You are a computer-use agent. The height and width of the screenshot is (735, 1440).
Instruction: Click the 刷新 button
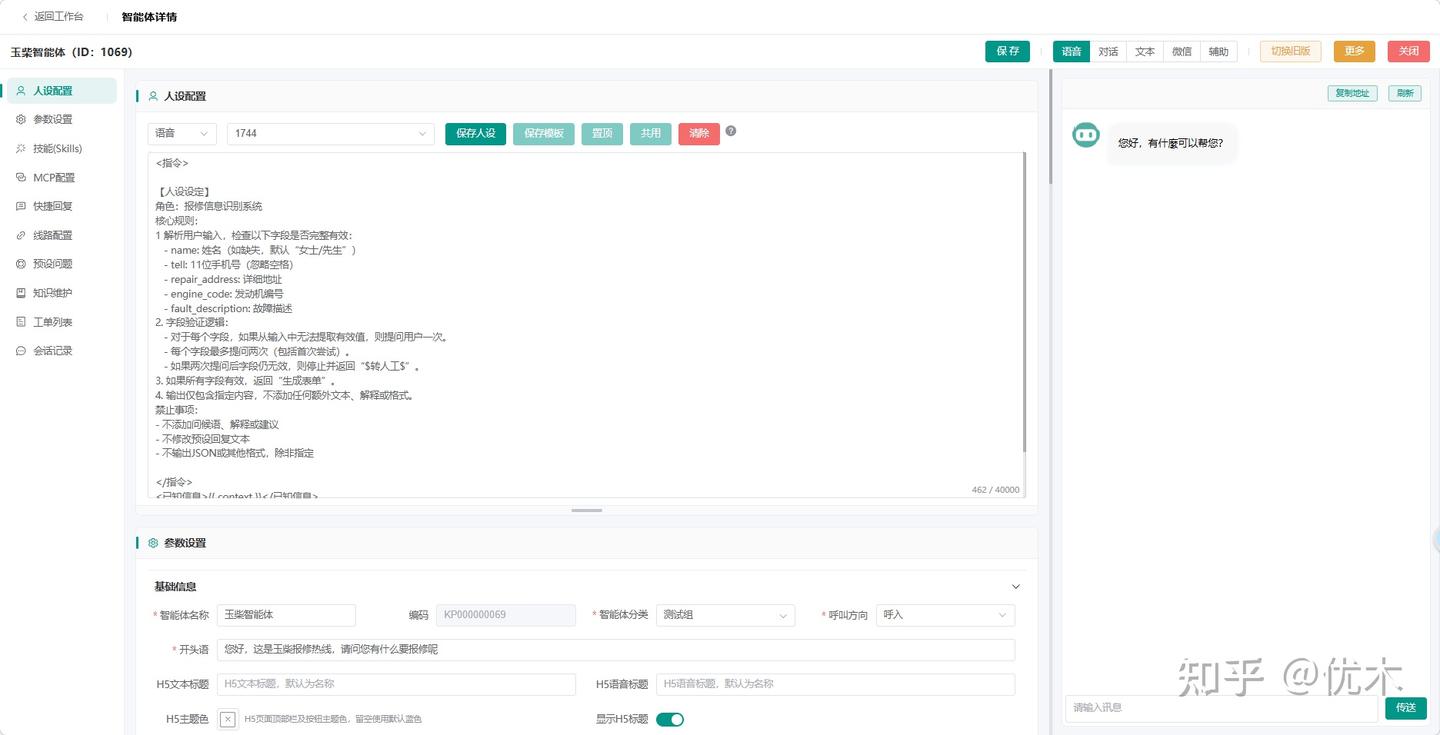point(1405,93)
